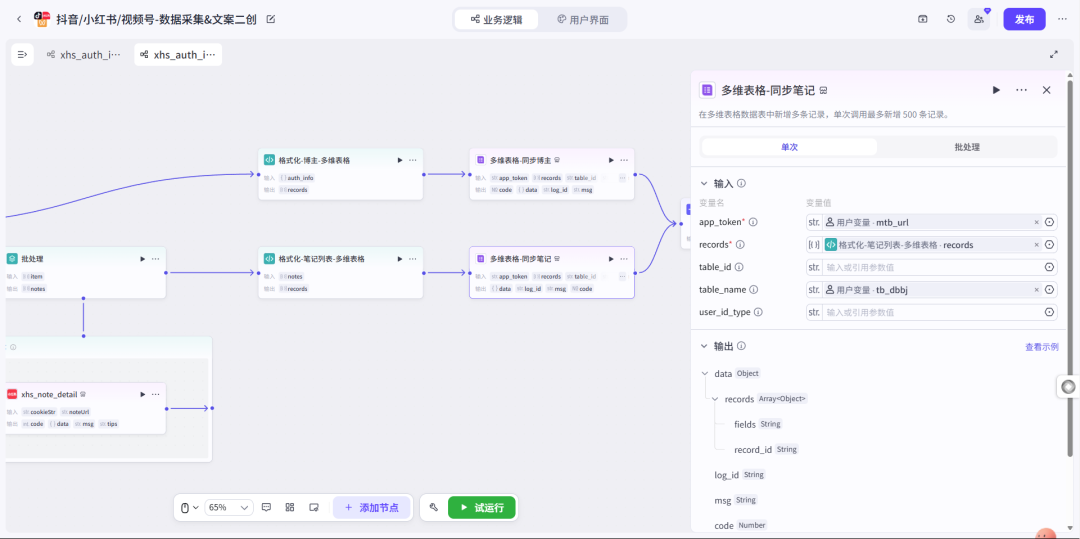Toggle the minimap icon in the bottom toolbar
Viewport: 1080px width, 539px height.
(313, 507)
